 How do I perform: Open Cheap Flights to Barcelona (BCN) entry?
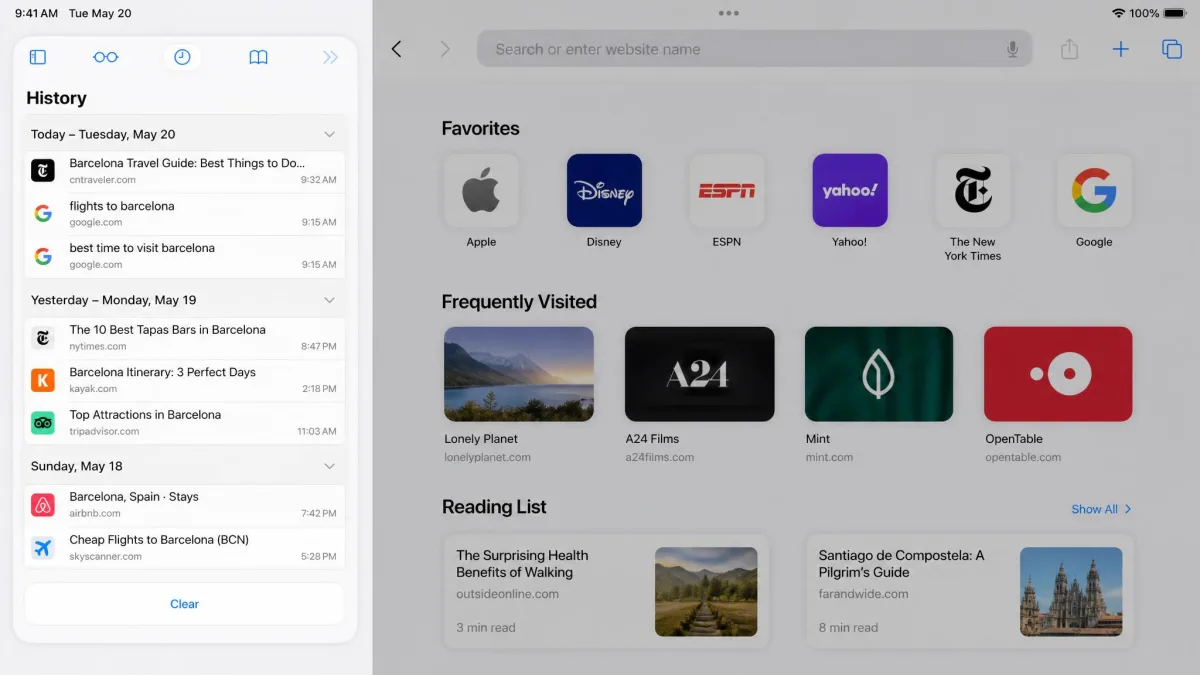185,547
